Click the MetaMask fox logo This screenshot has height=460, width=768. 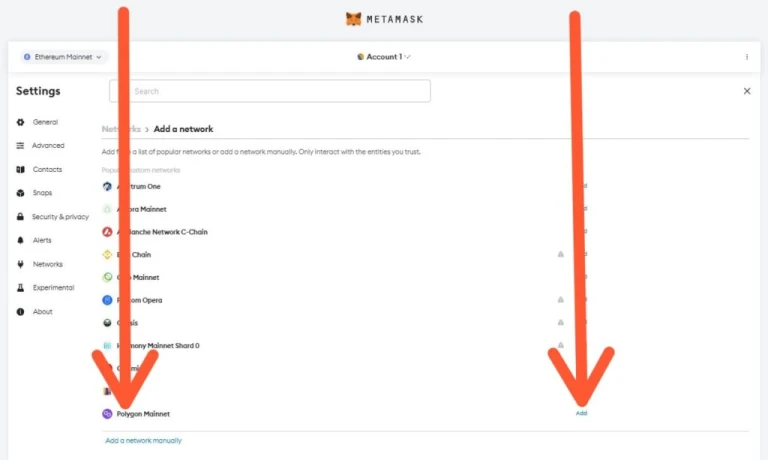pos(353,19)
